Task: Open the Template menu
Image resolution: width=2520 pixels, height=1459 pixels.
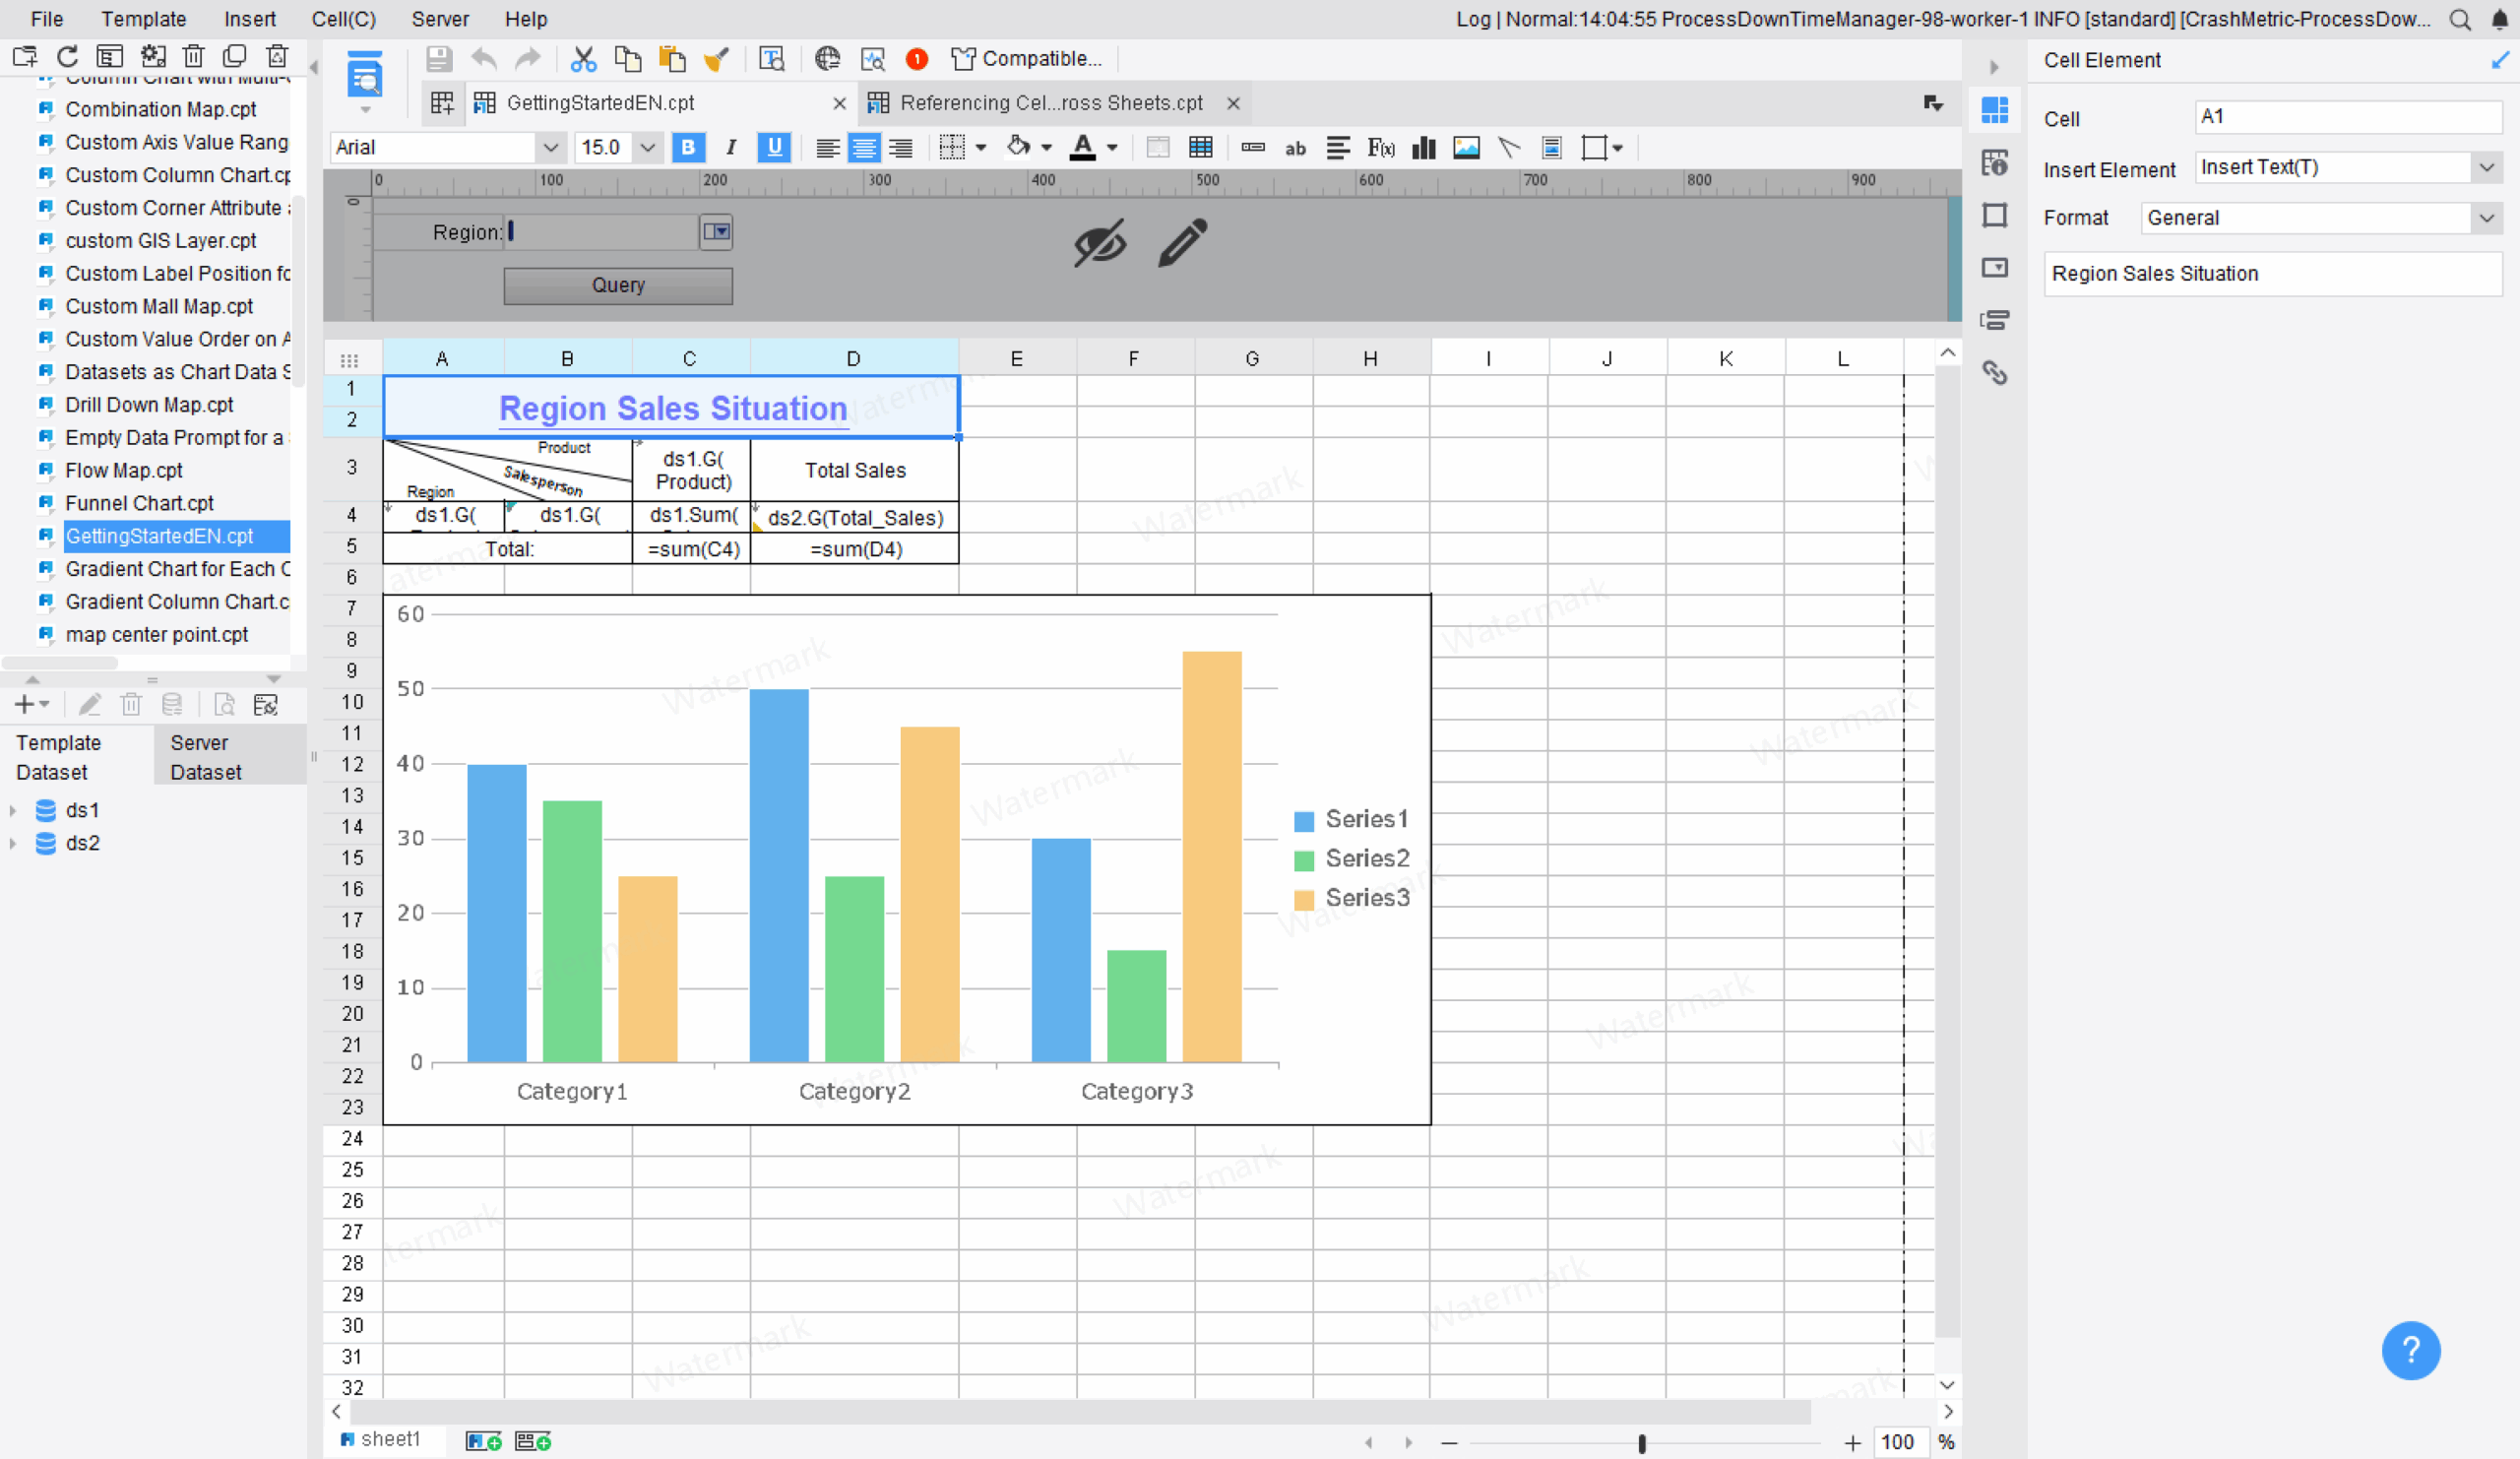Action: coord(144,19)
